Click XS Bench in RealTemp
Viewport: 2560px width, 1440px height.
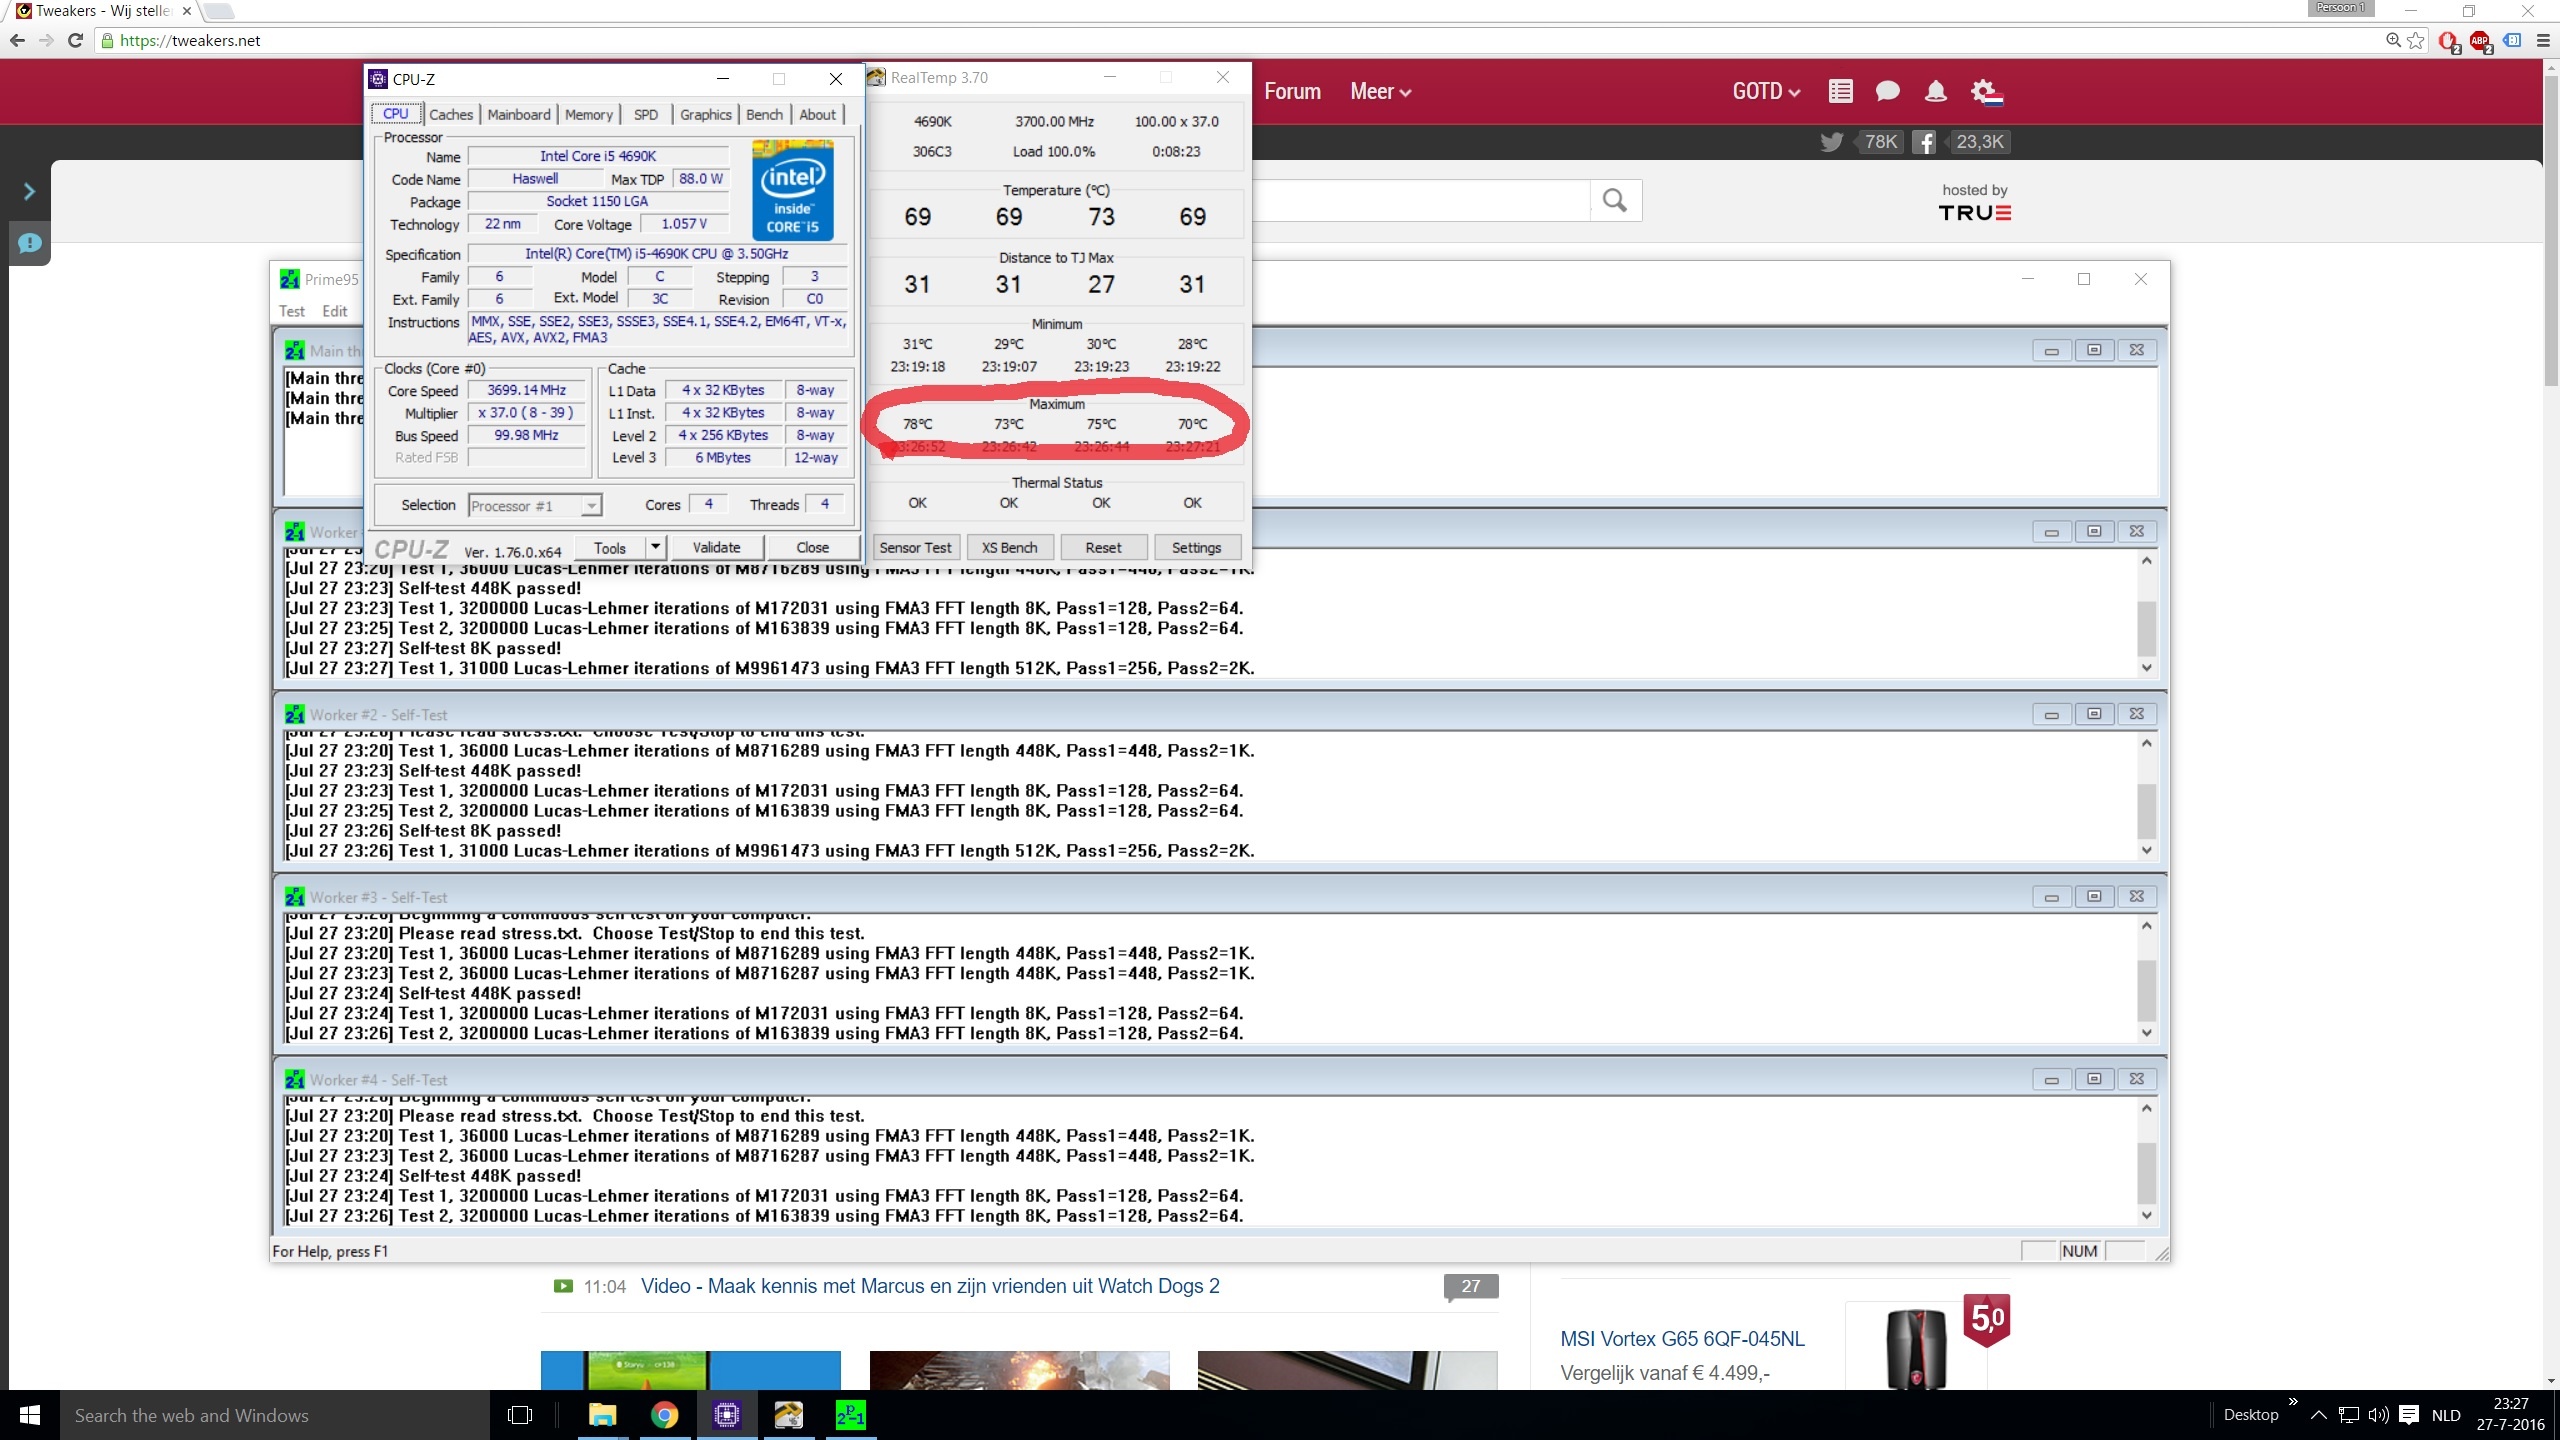[x=1010, y=547]
